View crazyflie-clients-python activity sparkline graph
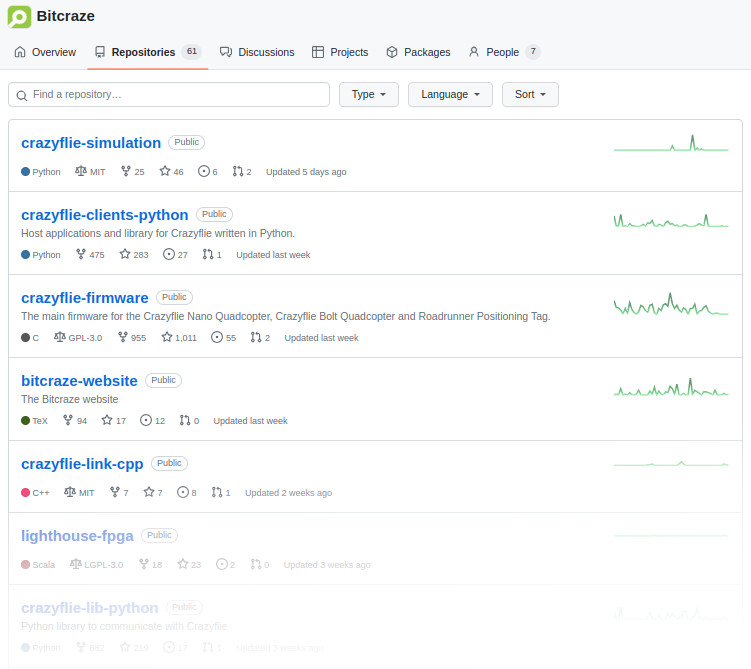The height and width of the screenshot is (669, 751). pyautogui.click(x=671, y=221)
